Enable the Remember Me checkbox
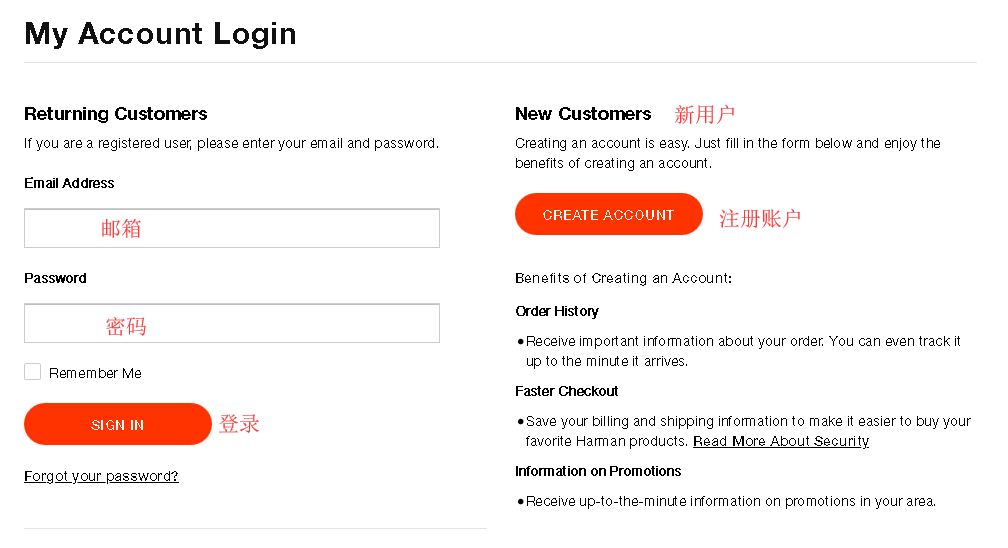 coord(33,372)
